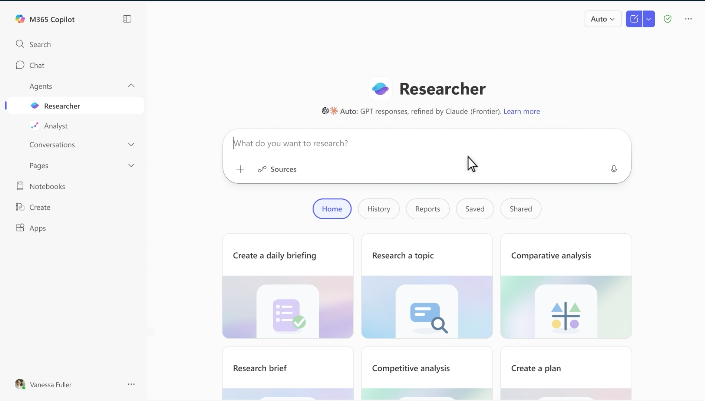Expand the Pages section
The height and width of the screenshot is (401, 705).
pos(131,166)
